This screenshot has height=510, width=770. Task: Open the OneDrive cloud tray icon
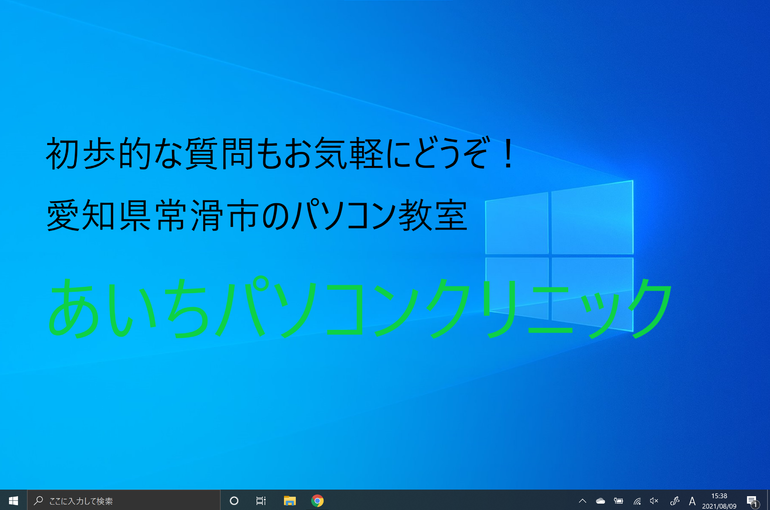click(x=600, y=501)
